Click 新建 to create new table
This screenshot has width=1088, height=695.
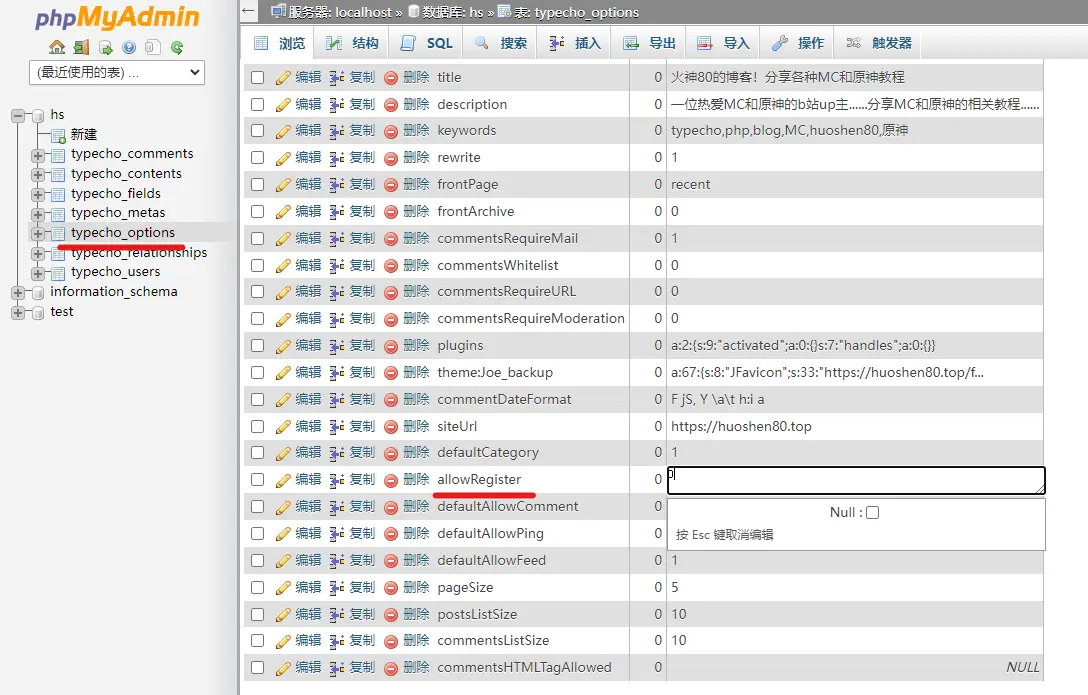point(84,134)
